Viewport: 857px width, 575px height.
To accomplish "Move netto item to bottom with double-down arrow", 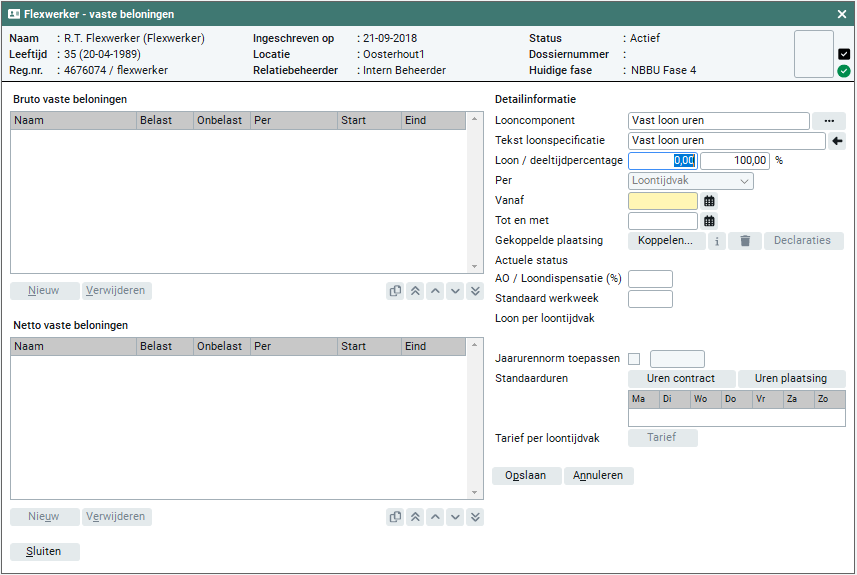I will (x=475, y=517).
